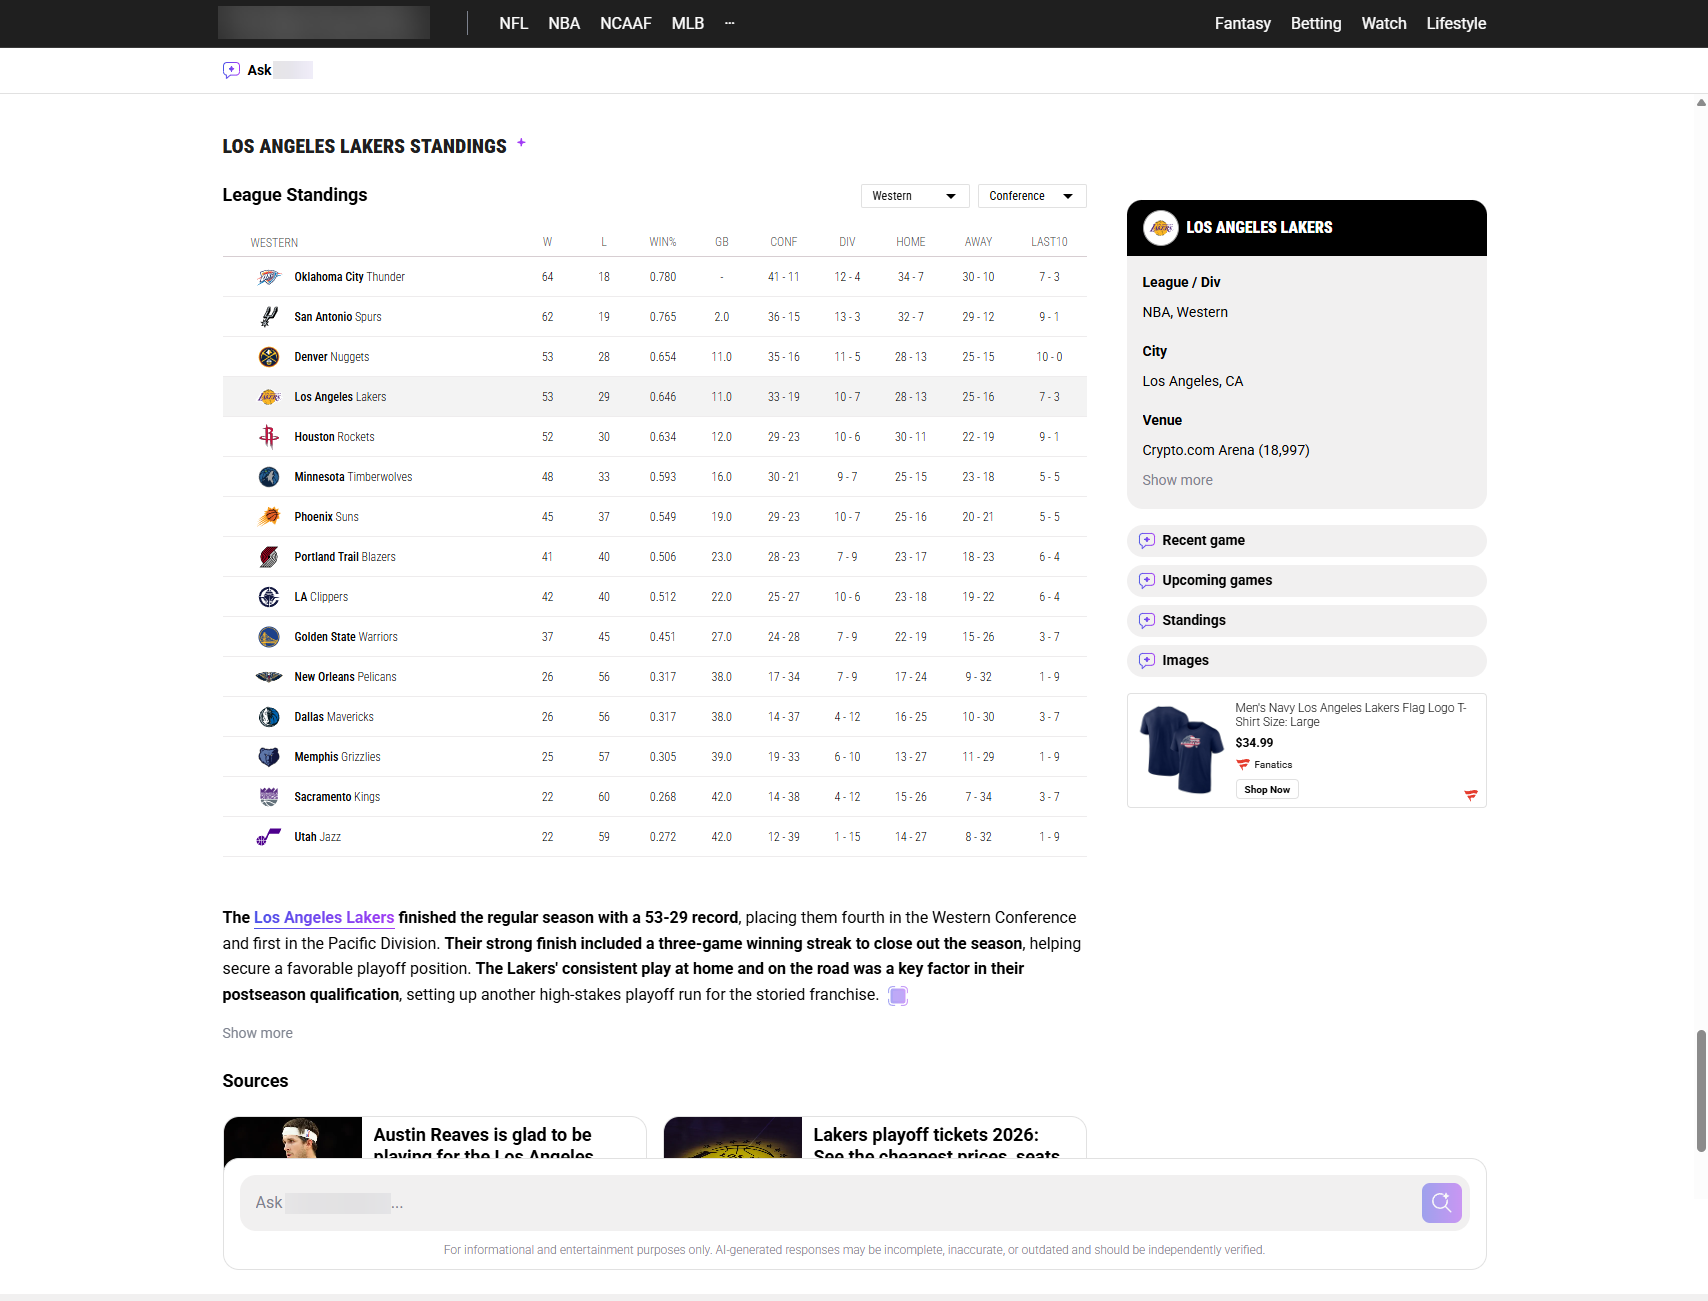
Task: Click the GB column header
Action: [x=721, y=243]
